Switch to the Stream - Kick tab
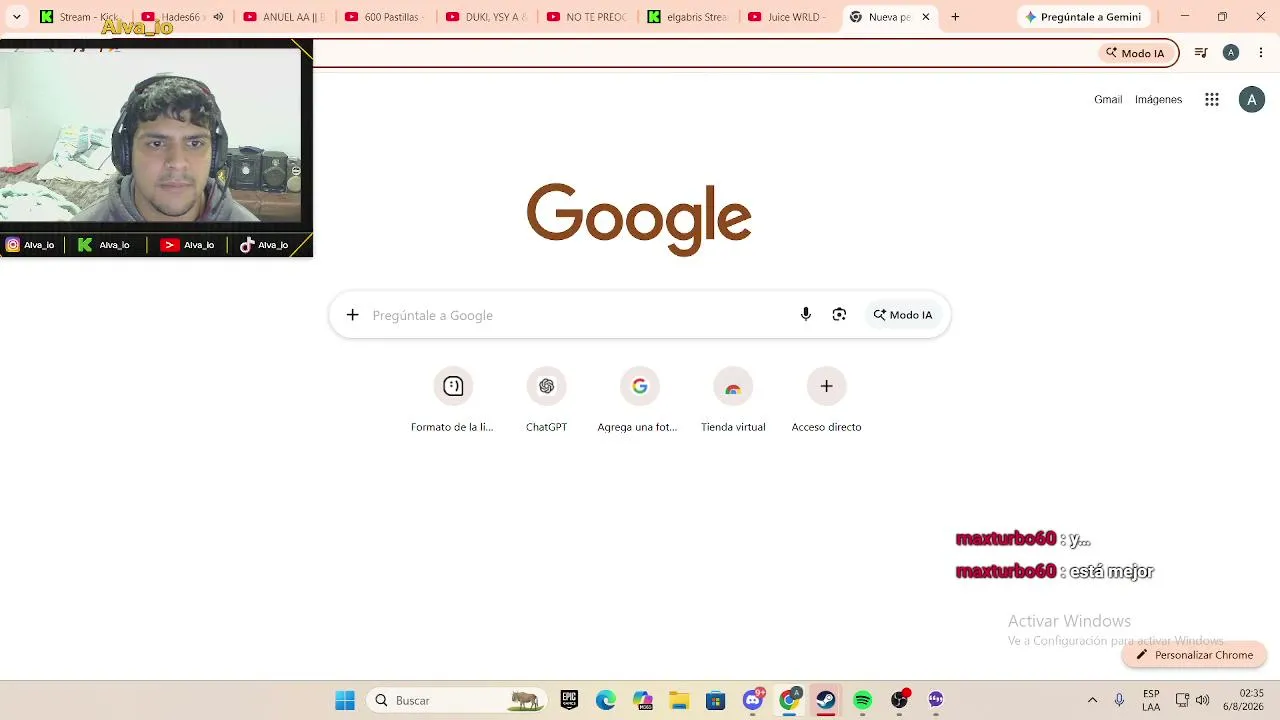Screen dimensions: 1280x720 point(80,17)
